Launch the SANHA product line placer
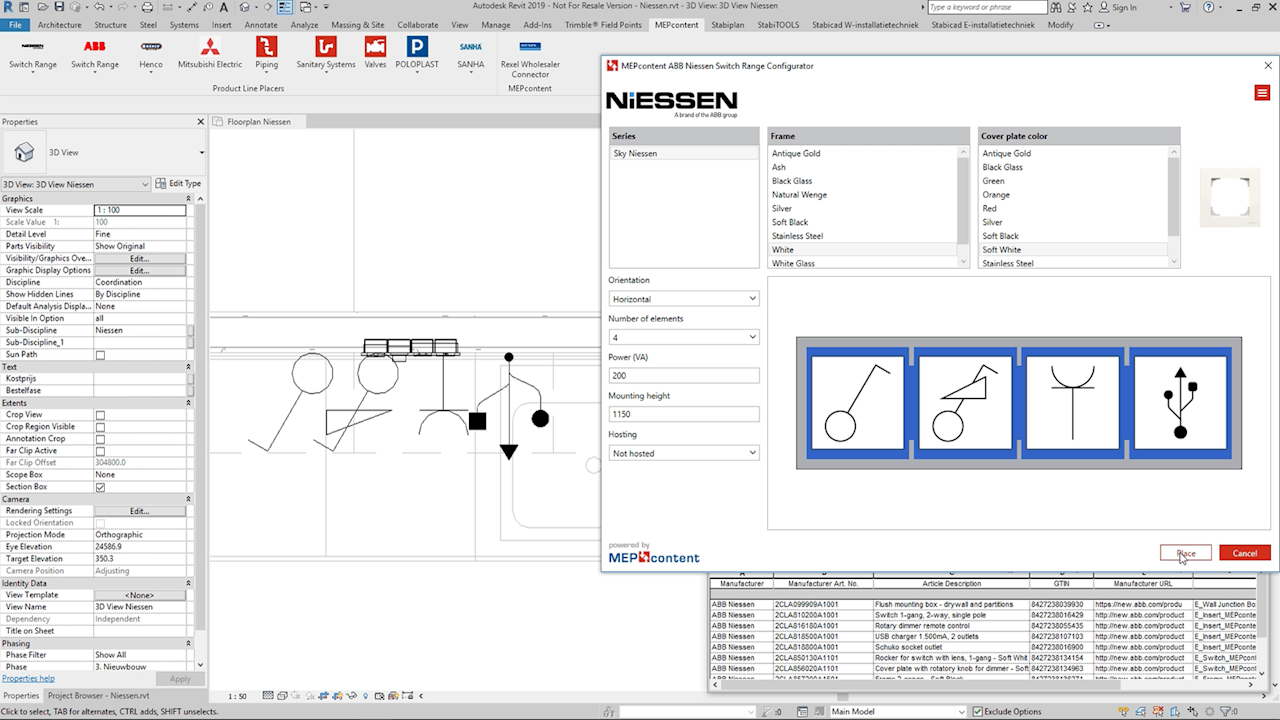The image size is (1280, 720). (x=471, y=53)
